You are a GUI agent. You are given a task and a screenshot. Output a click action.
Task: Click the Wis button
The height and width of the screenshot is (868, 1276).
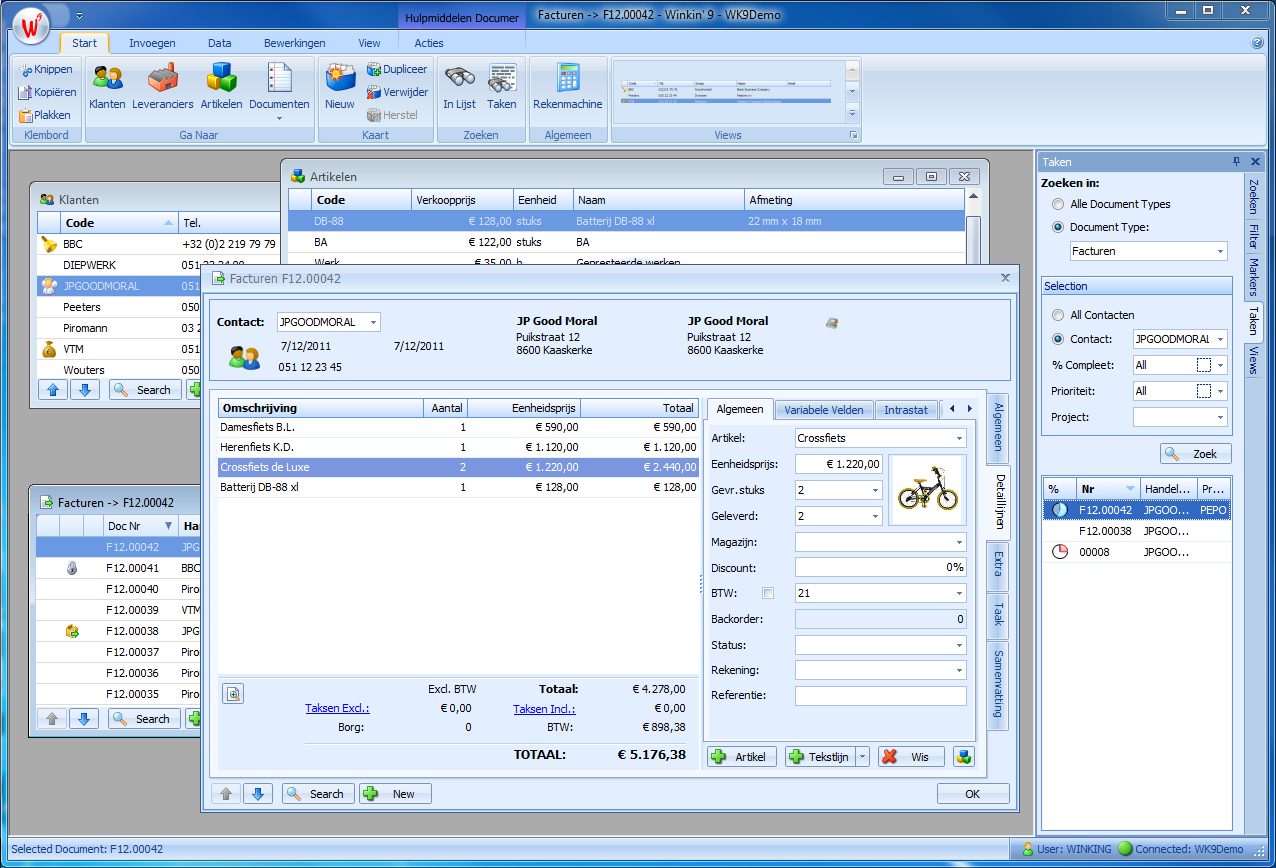click(911, 757)
